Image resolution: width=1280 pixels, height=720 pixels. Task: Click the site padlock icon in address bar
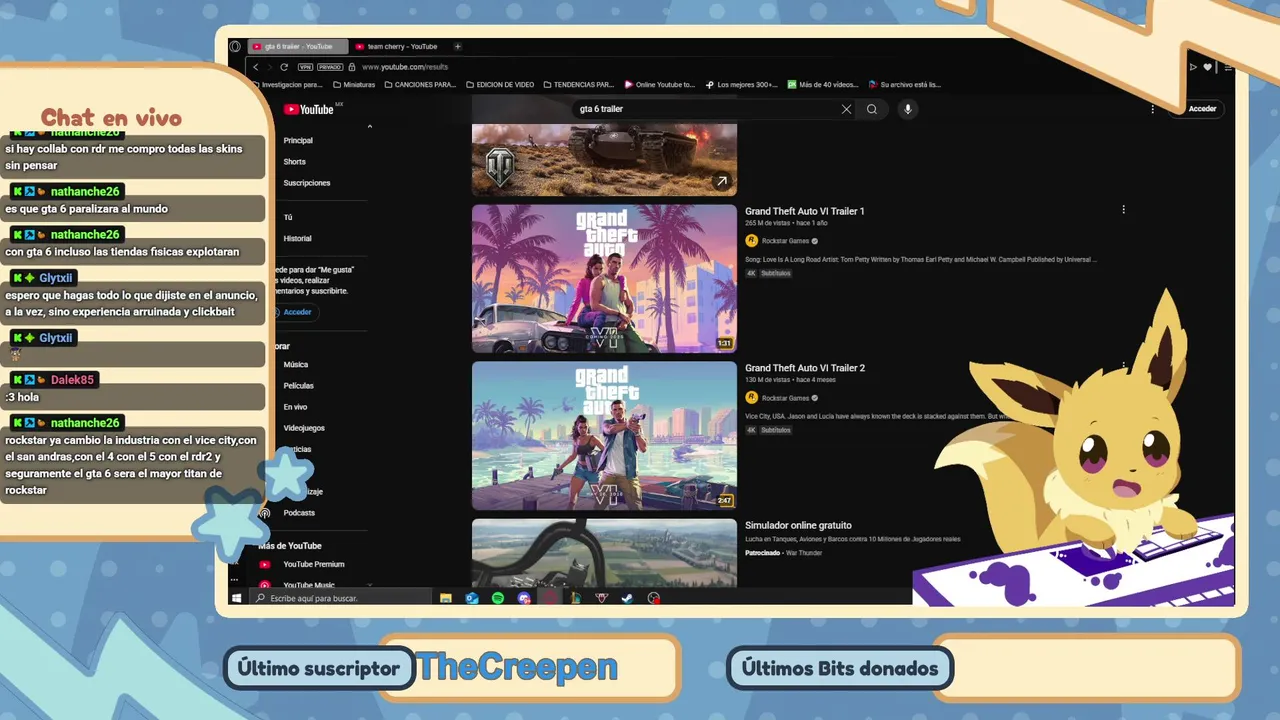pyautogui.click(x=352, y=67)
